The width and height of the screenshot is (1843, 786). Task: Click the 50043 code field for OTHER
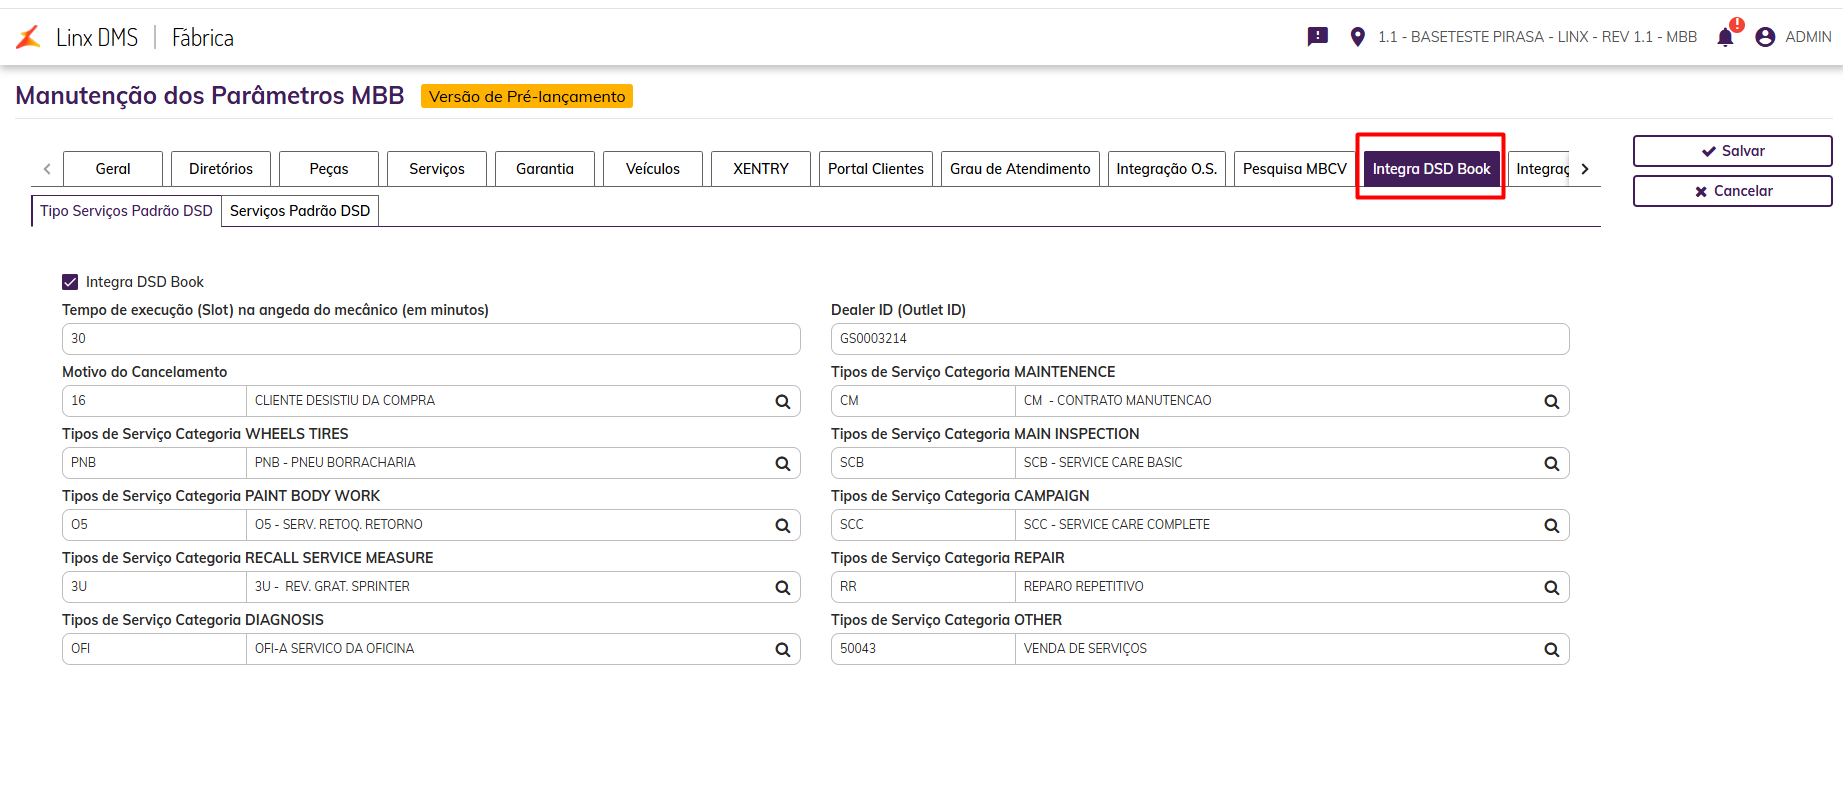(x=923, y=649)
